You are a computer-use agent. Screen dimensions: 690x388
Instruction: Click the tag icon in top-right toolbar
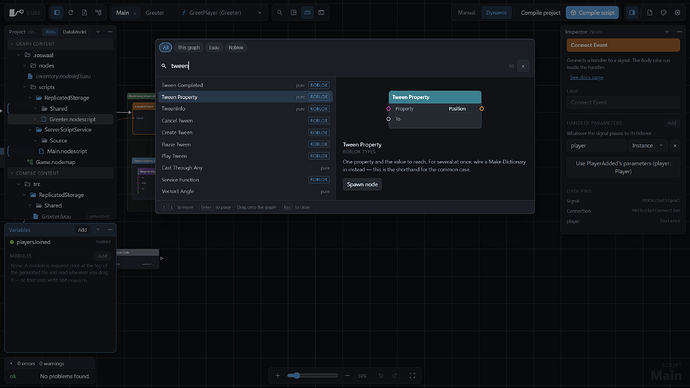click(664, 13)
